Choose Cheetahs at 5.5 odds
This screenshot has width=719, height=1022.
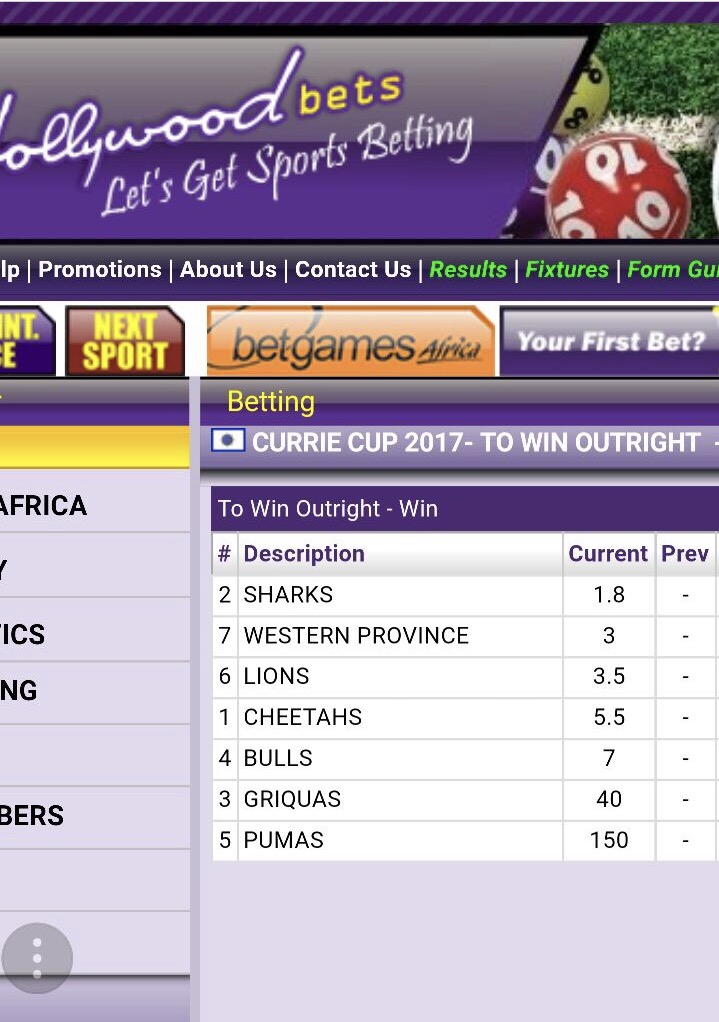pyautogui.click(x=608, y=718)
